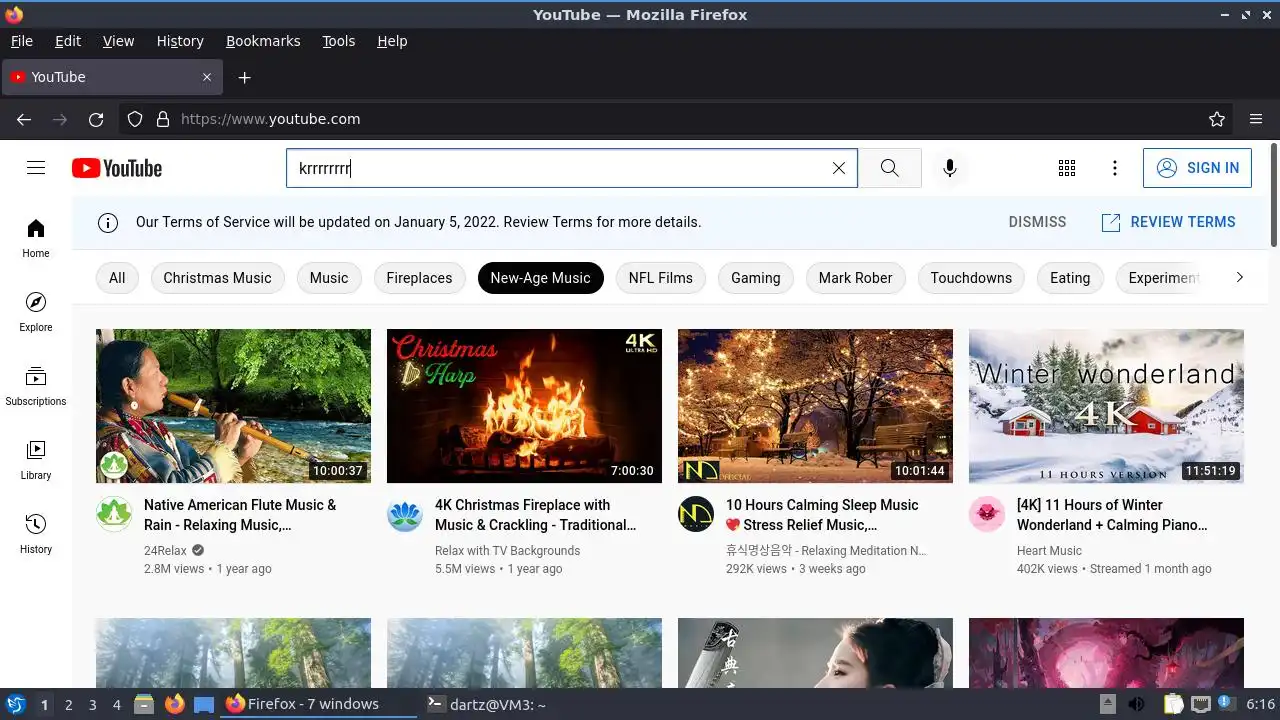Select the All filter chip
Image resolution: width=1280 pixels, height=720 pixels.
[117, 278]
